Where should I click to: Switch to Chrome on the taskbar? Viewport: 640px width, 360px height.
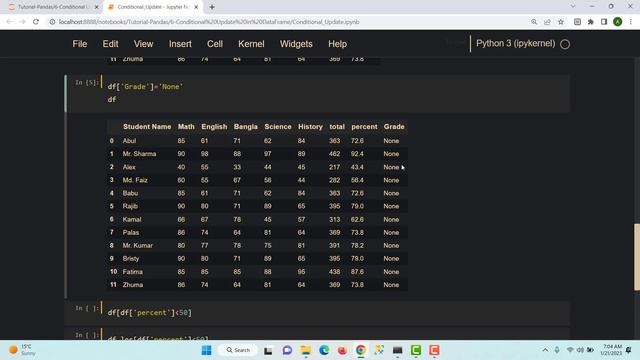(361, 350)
